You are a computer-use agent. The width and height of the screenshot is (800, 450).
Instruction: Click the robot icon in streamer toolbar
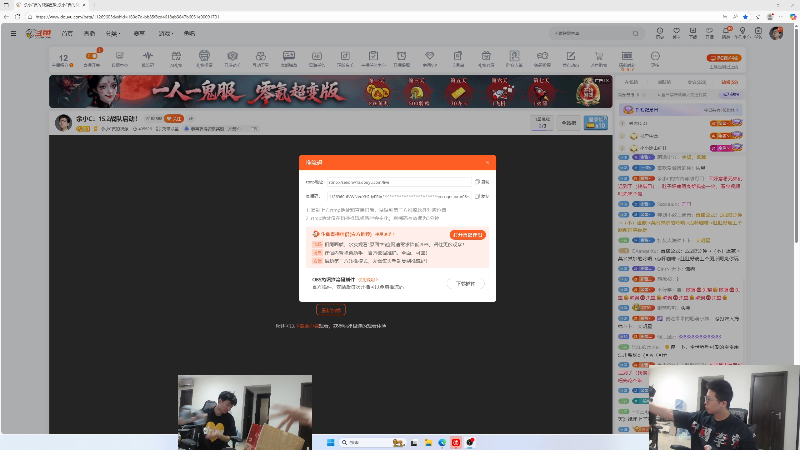point(204,56)
